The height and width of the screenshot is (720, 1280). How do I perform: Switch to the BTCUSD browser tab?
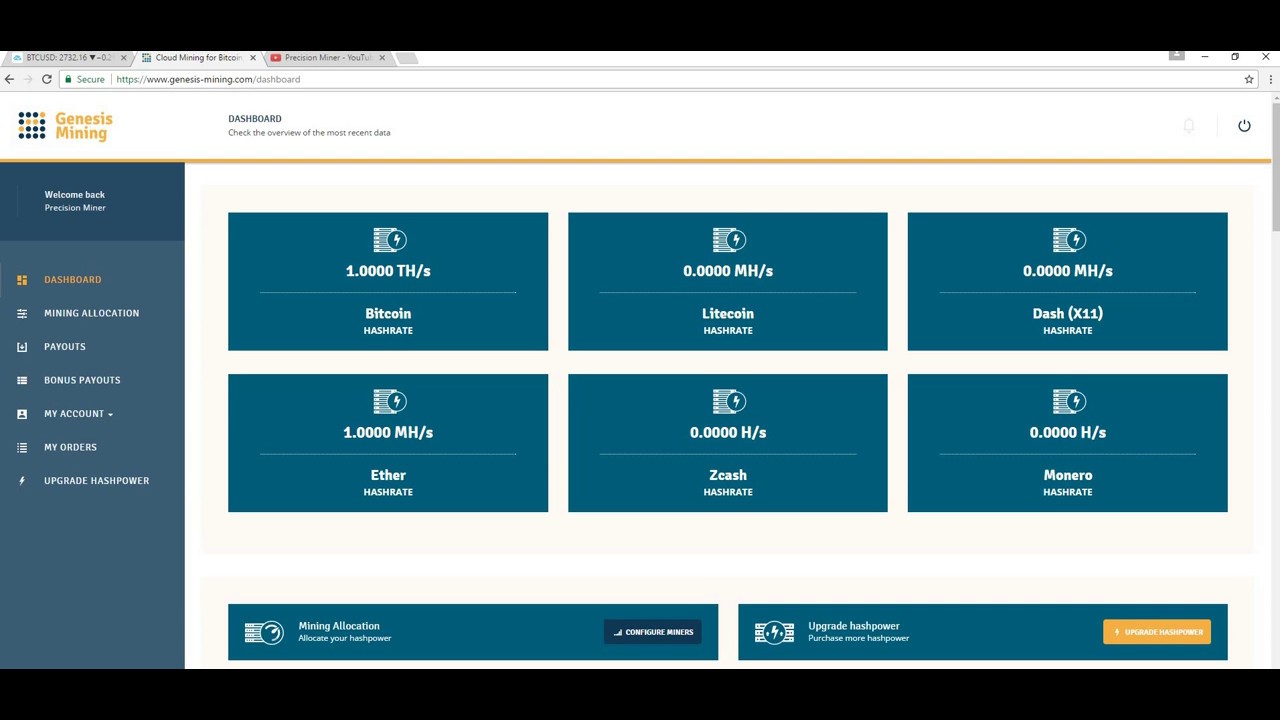68,58
